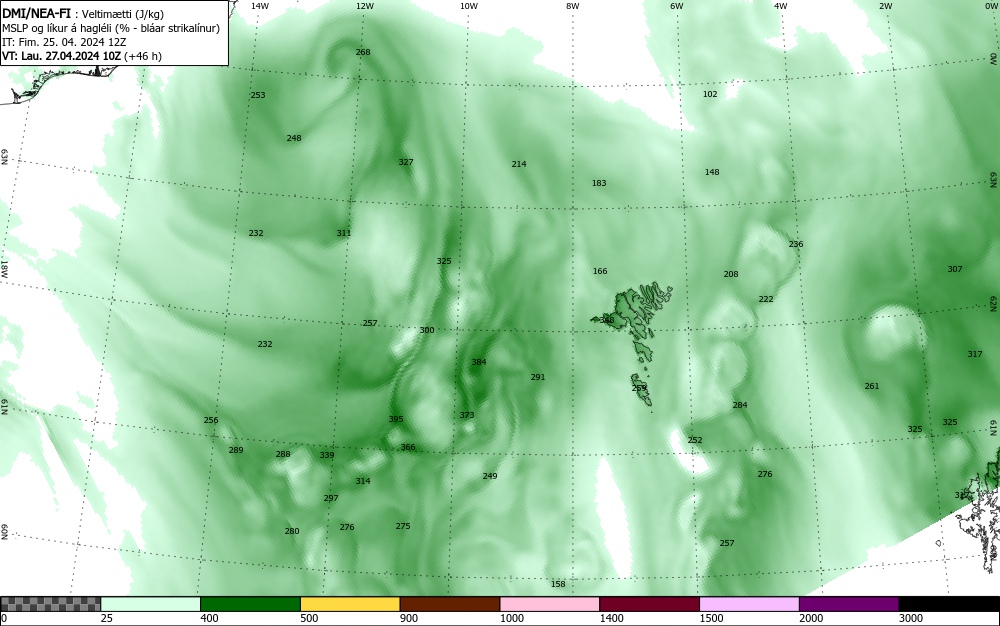Click the map value '327'

click(x=406, y=162)
